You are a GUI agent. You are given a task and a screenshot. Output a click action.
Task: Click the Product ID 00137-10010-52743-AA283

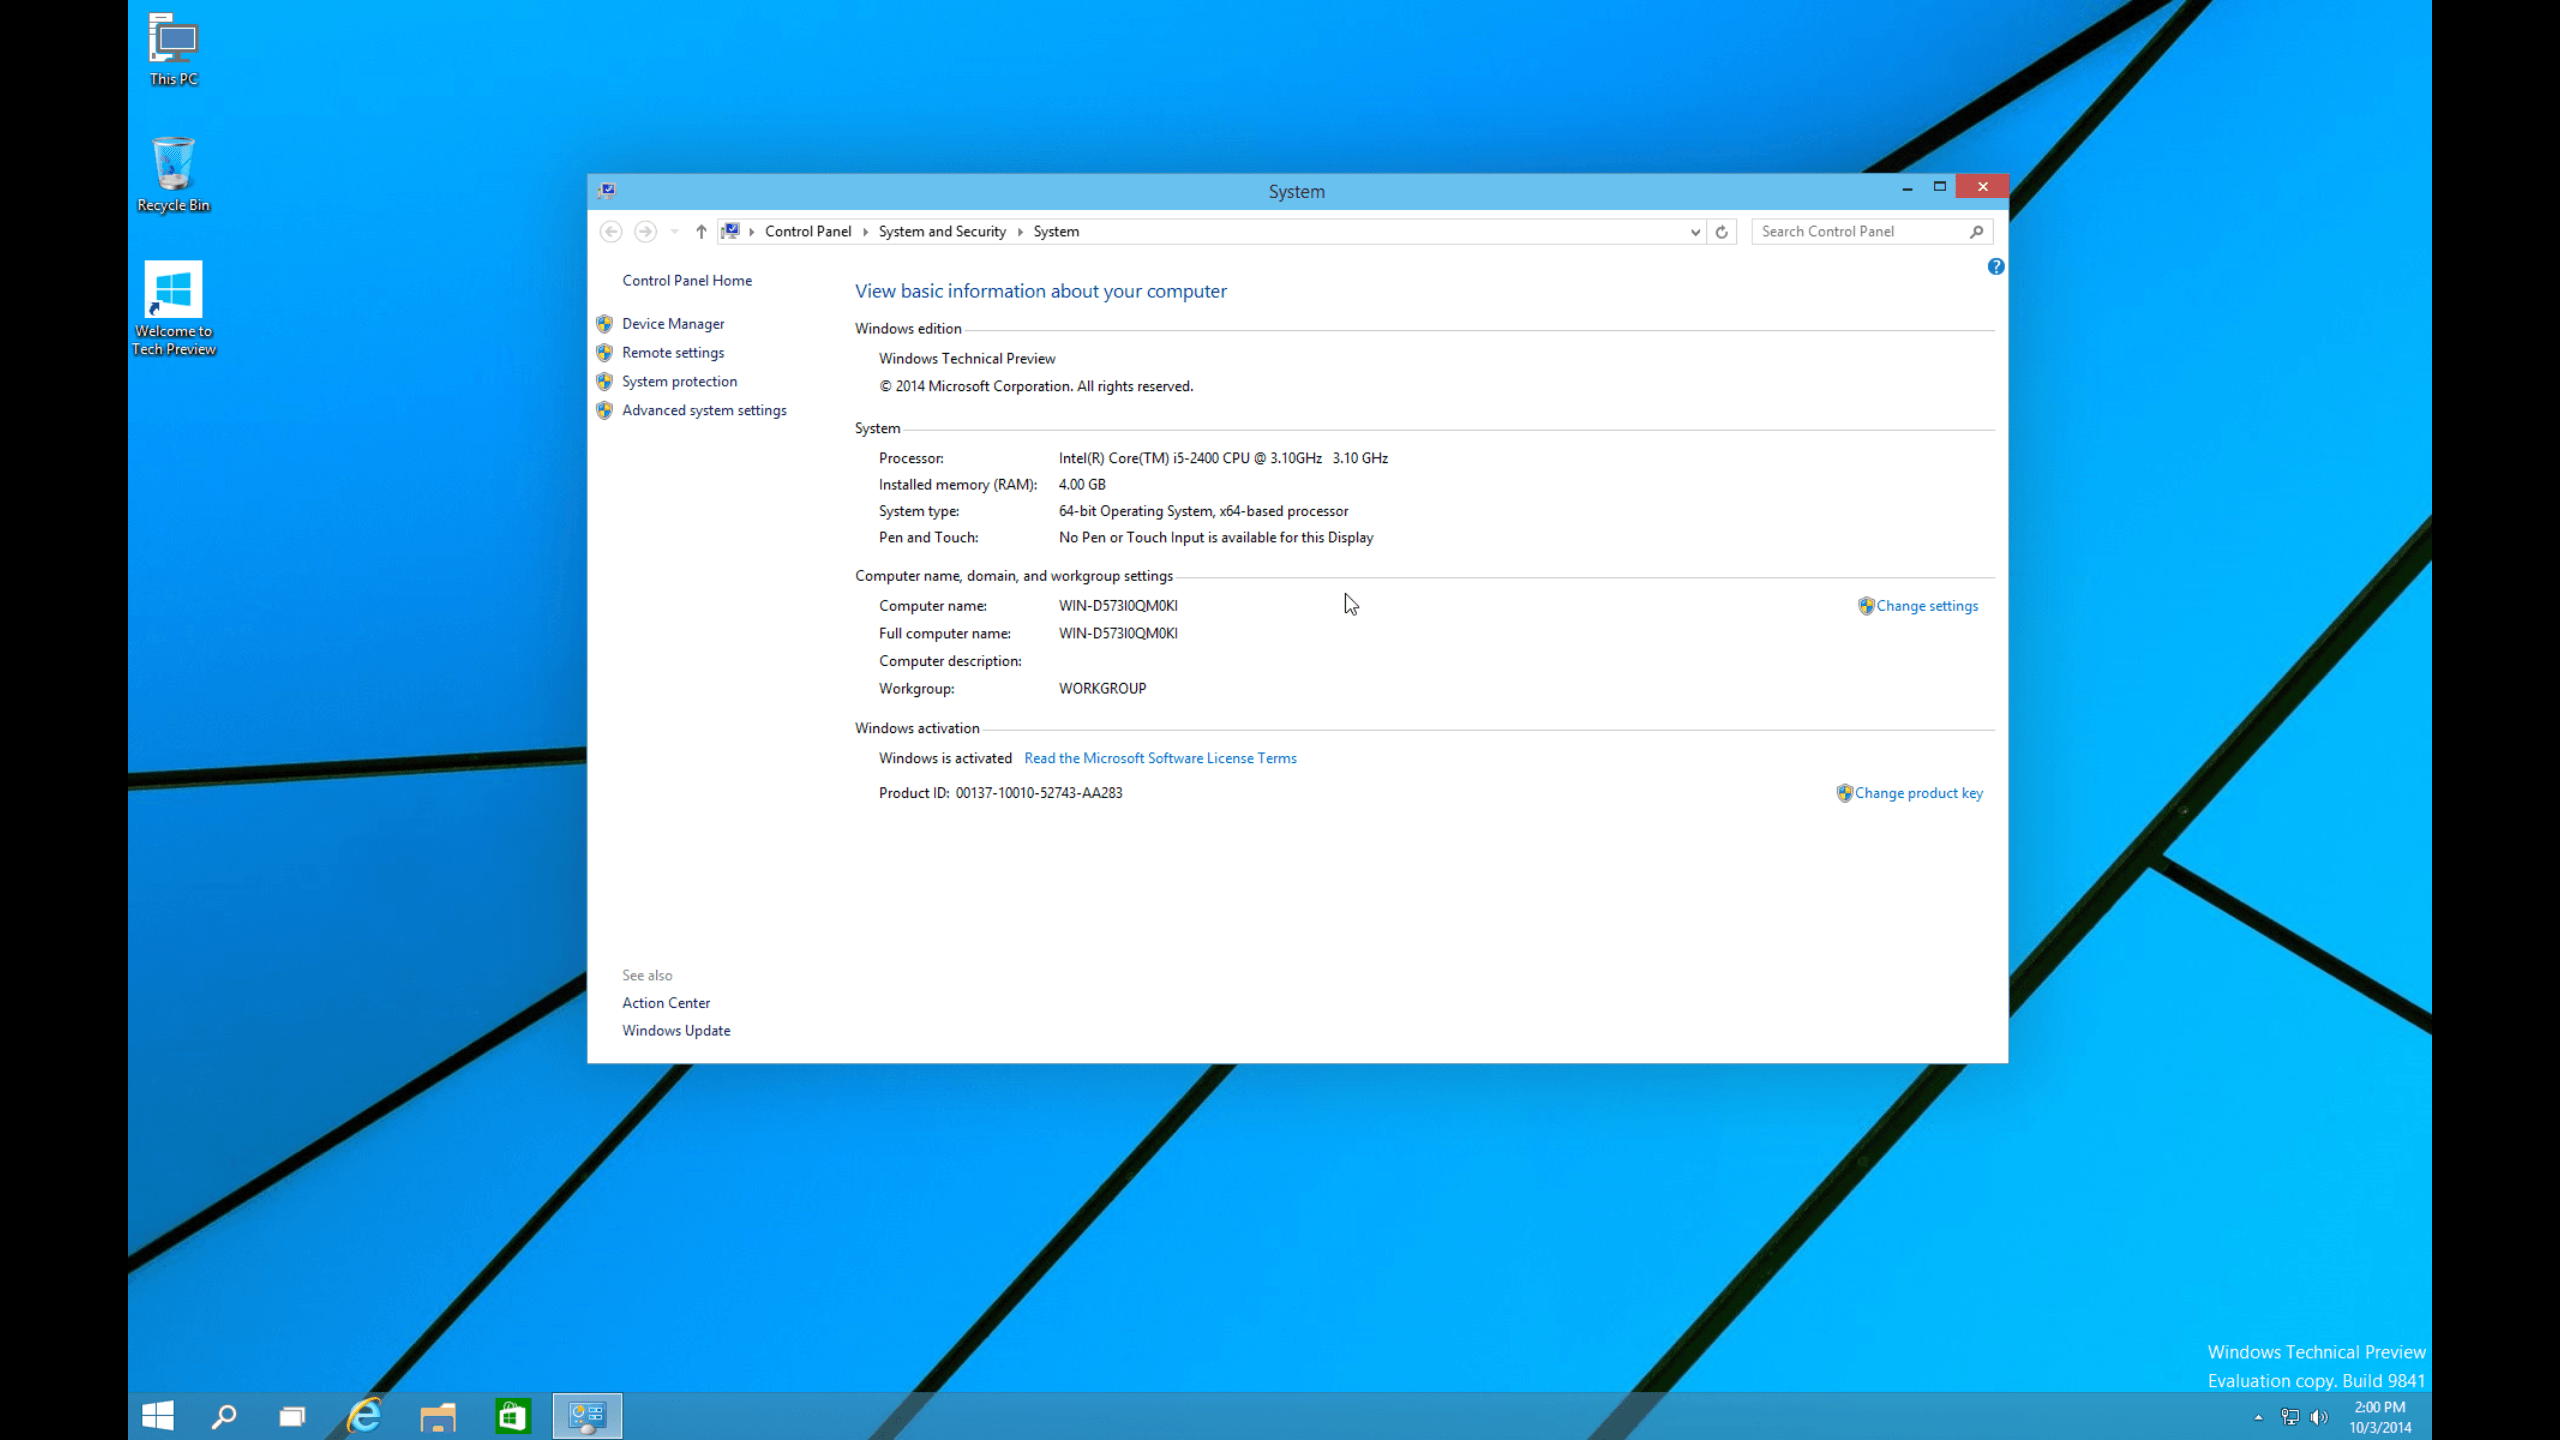coord(1039,793)
